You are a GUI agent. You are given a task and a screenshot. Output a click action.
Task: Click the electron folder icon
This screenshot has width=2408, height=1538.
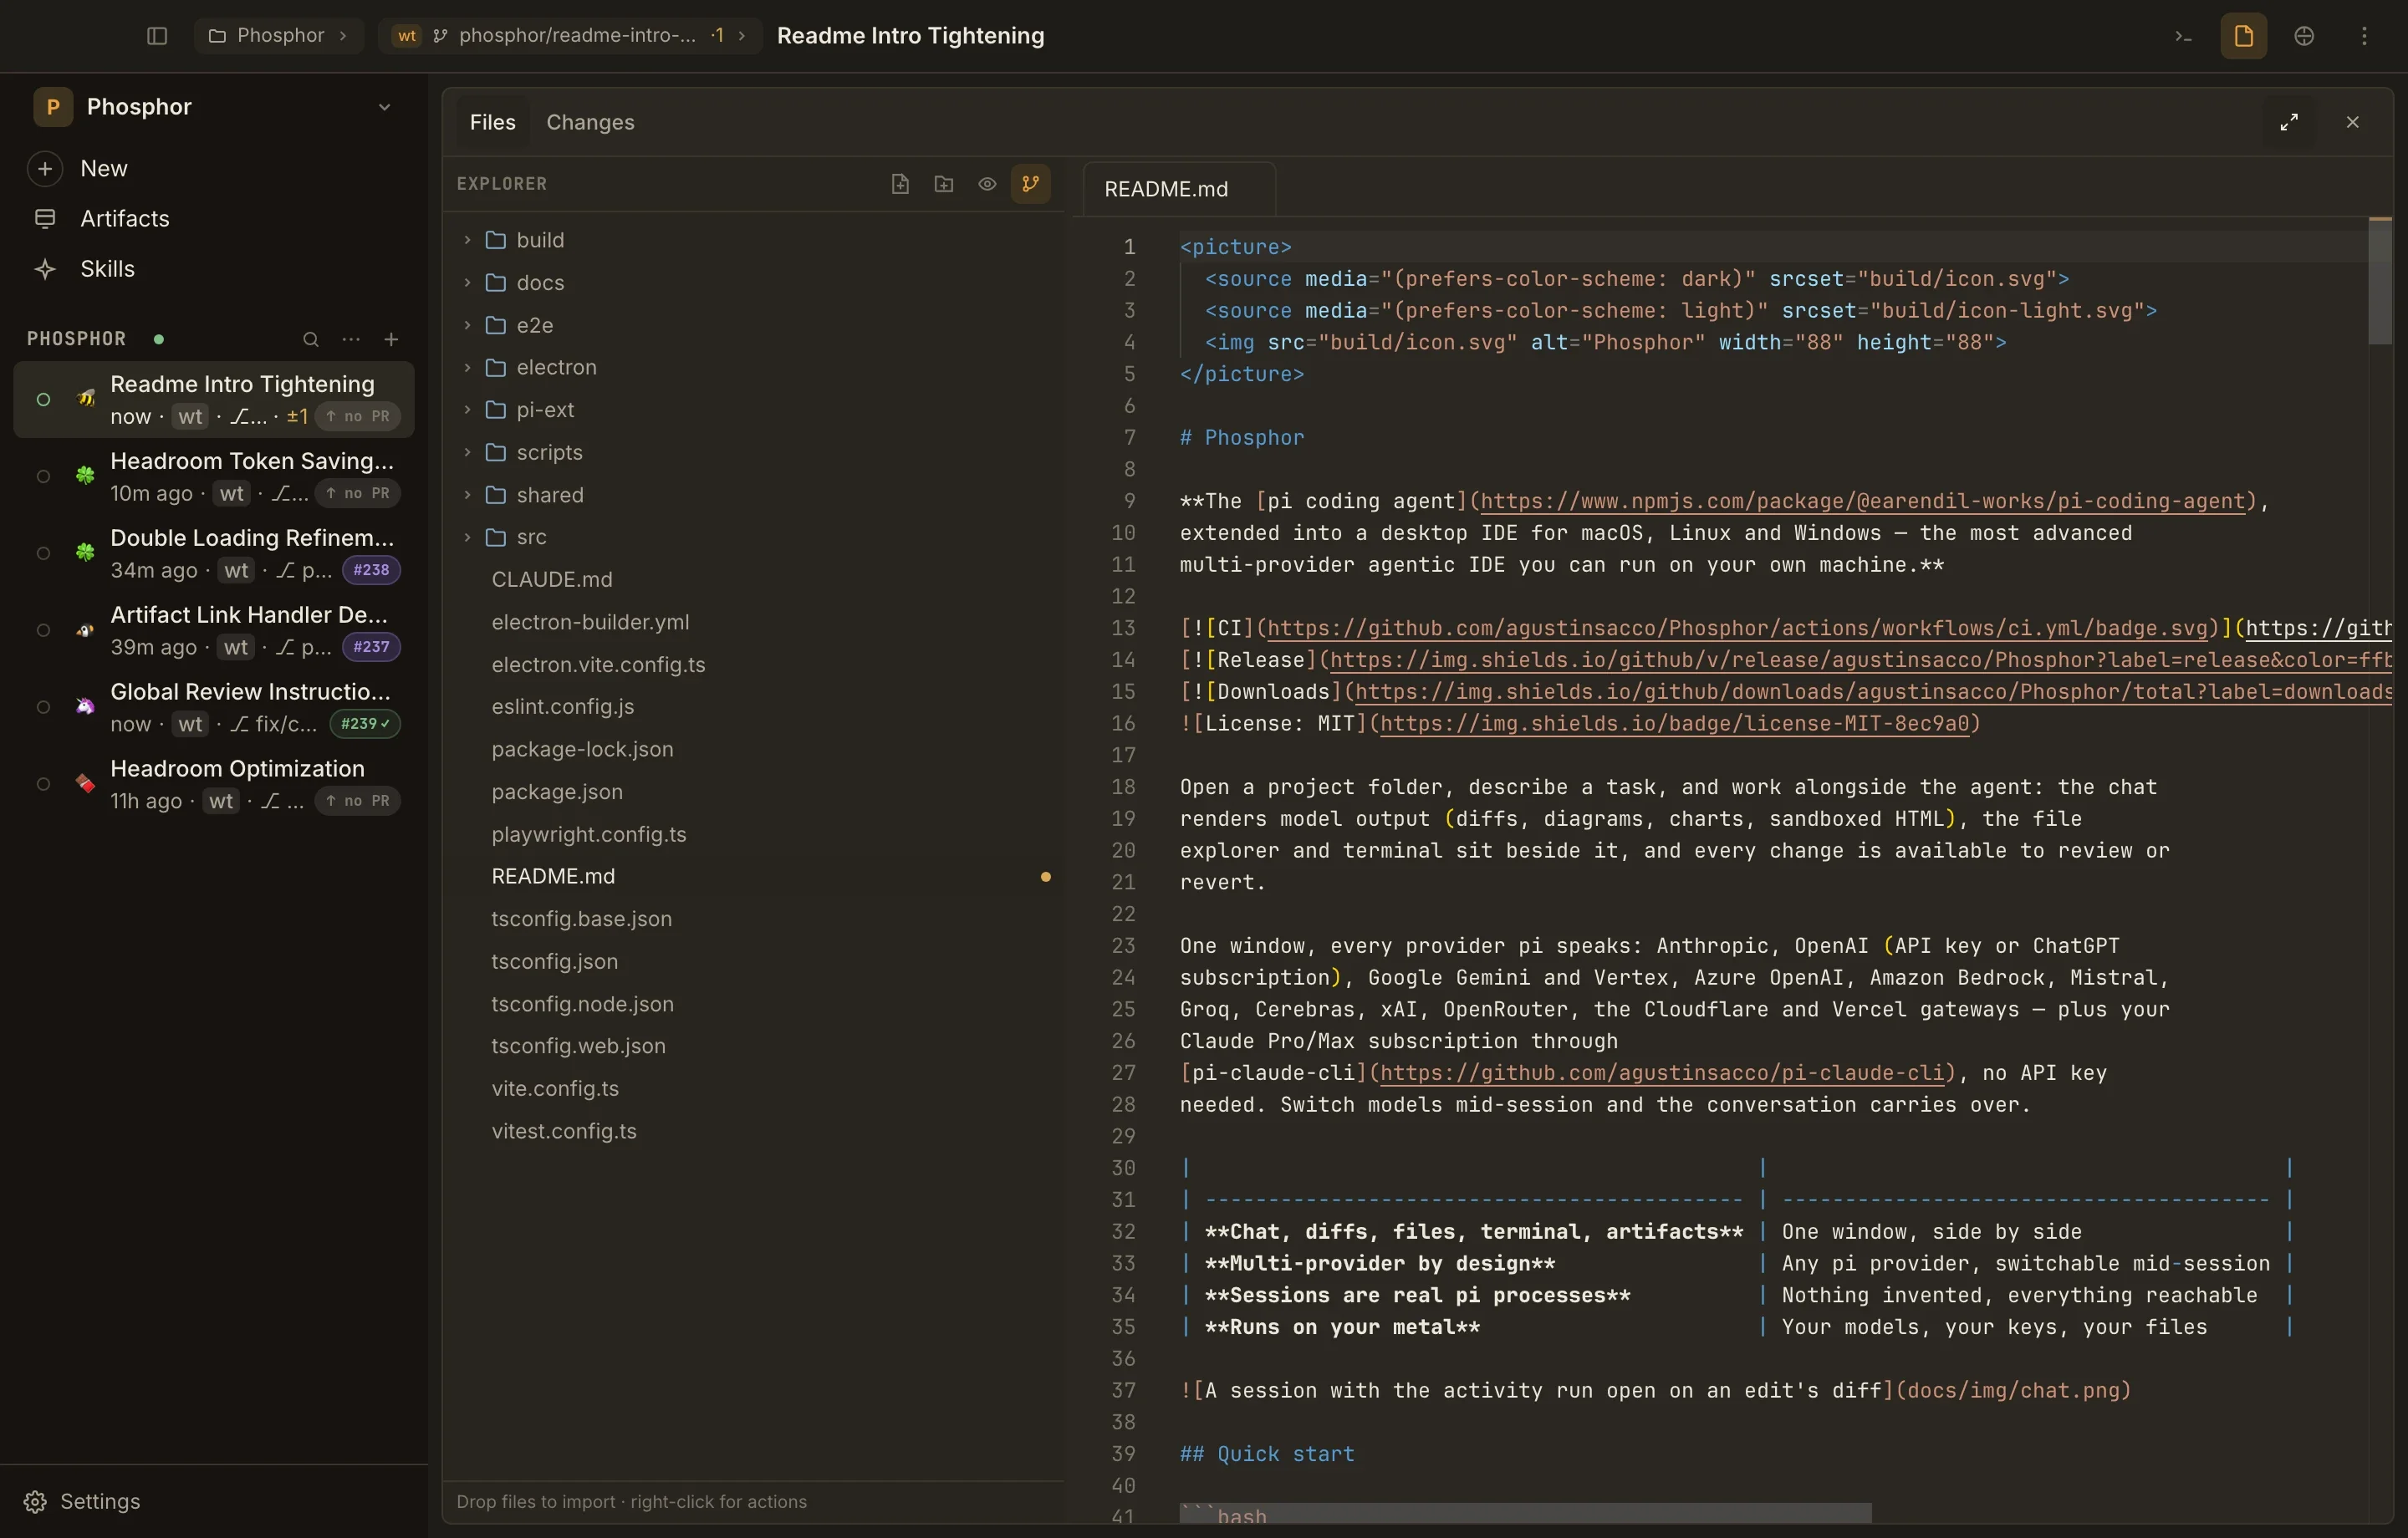[x=495, y=368]
